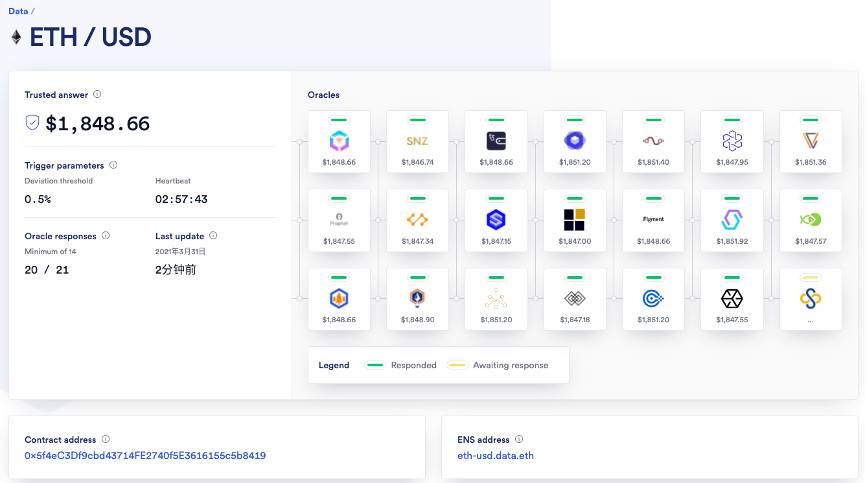The height and width of the screenshot is (483, 866).
Task: Click the green Responded legend indicator
Action: tap(376, 365)
